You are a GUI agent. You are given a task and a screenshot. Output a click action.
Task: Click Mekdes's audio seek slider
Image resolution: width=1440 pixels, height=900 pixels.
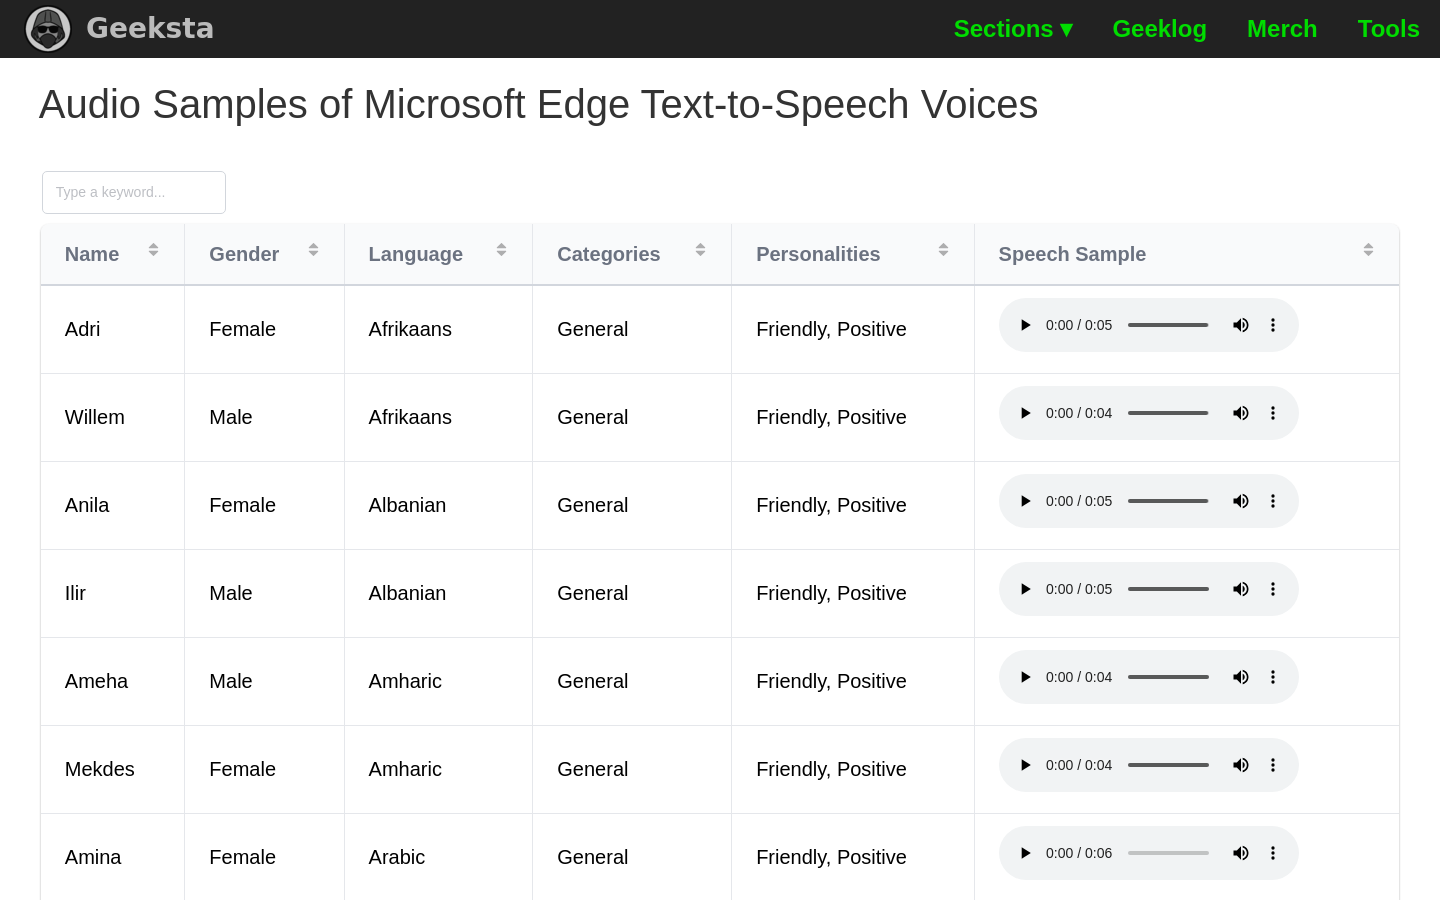1168,765
